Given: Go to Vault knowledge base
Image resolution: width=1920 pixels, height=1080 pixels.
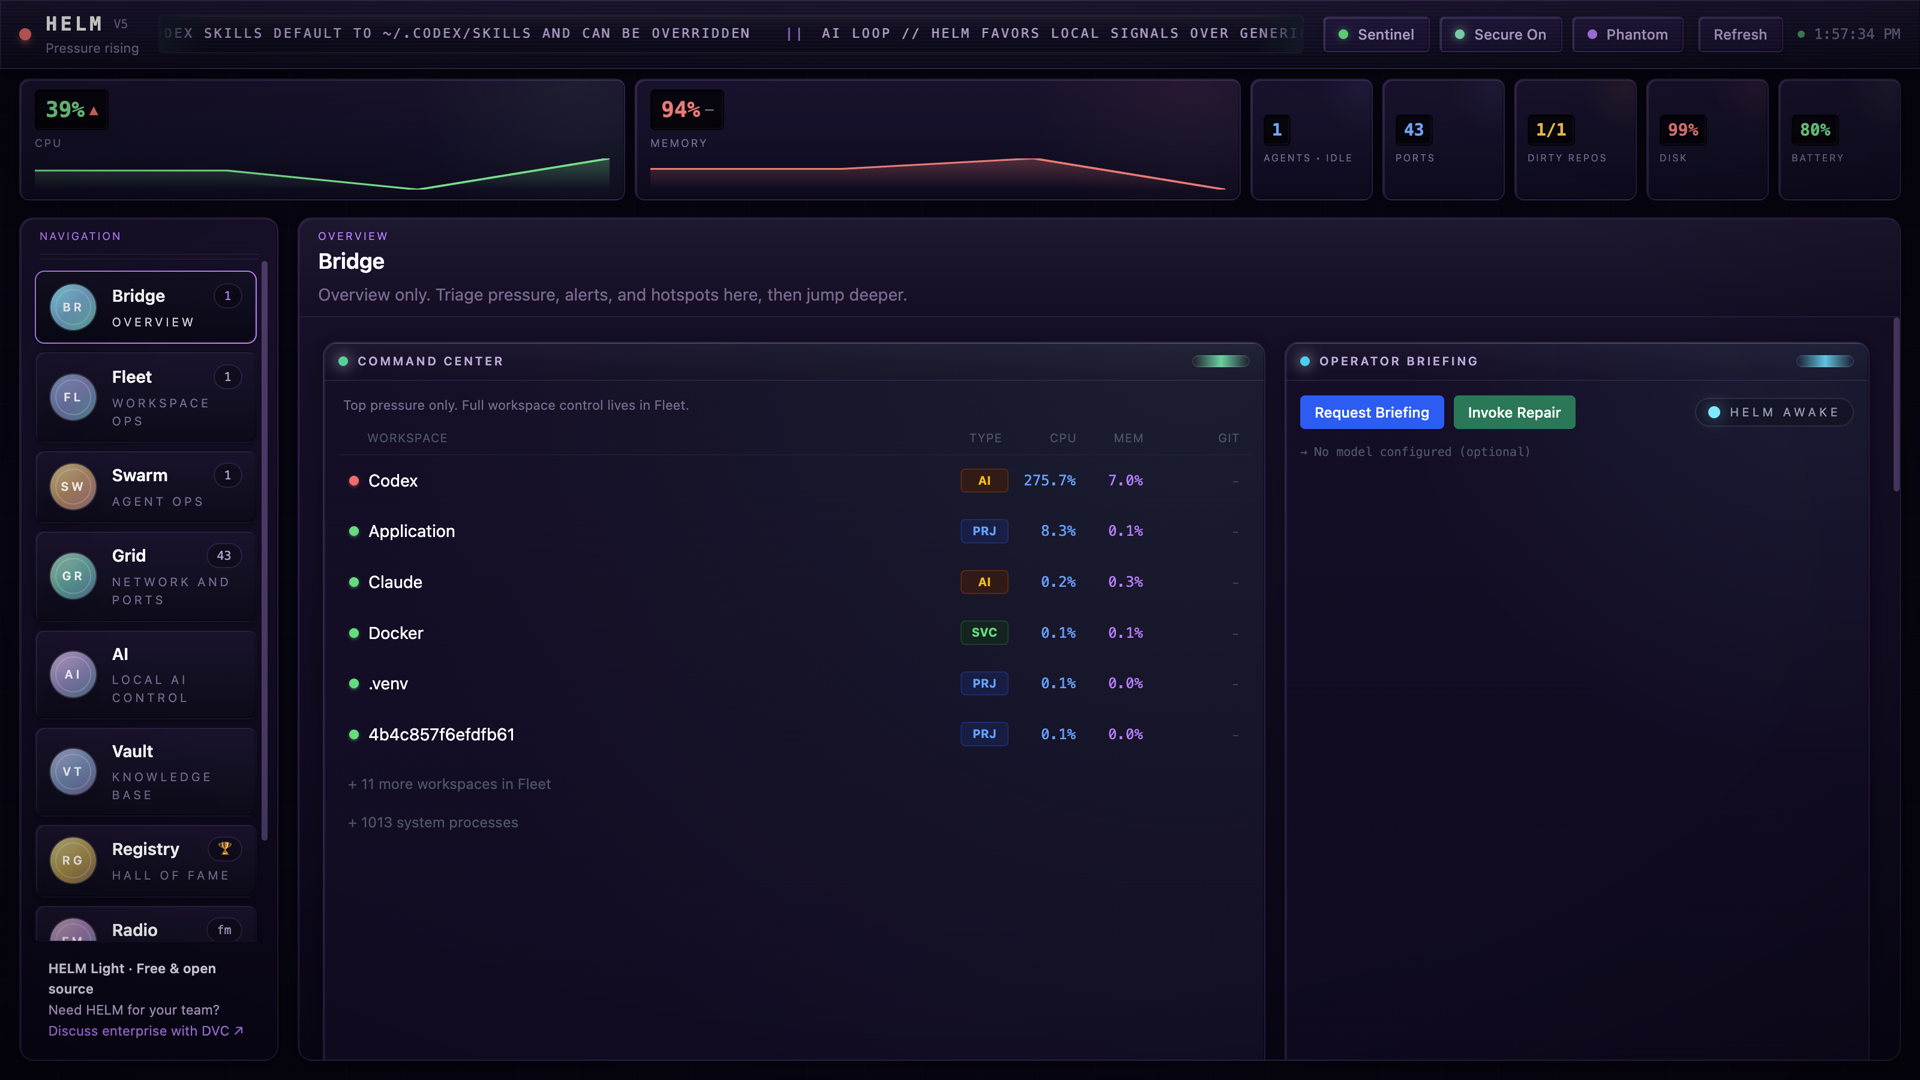Looking at the screenshot, I should click(146, 772).
